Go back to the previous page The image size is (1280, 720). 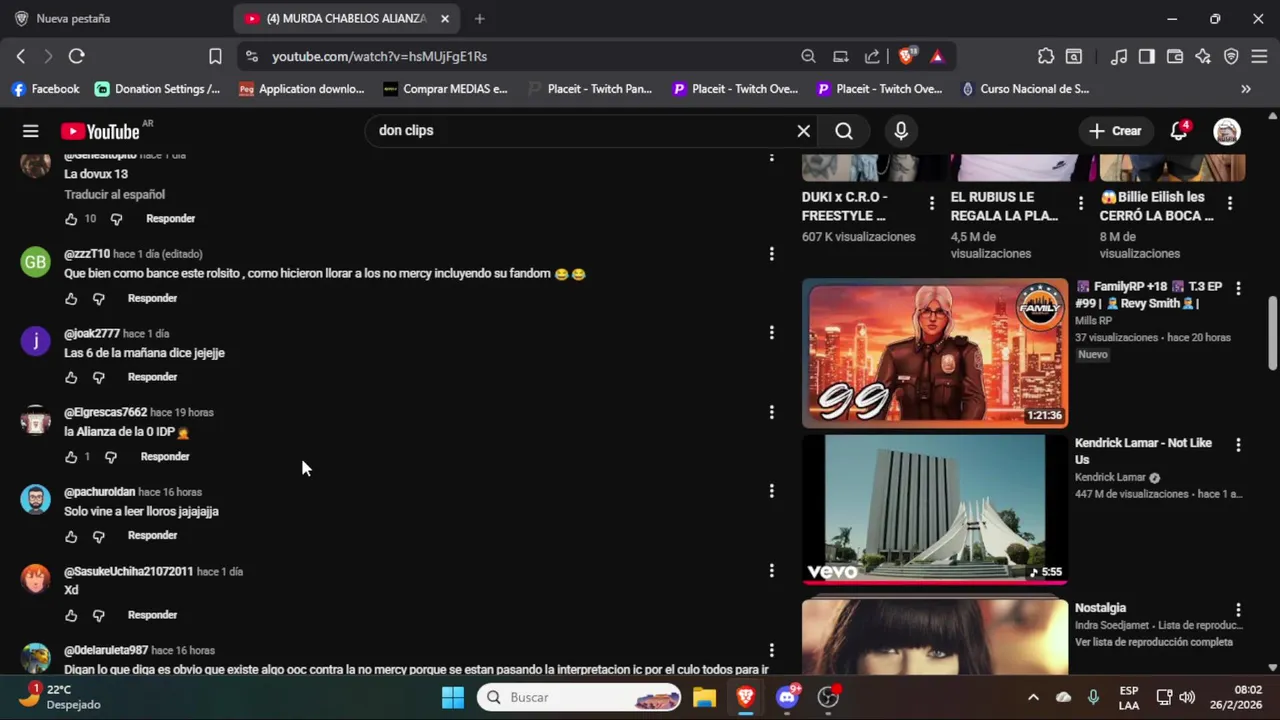pos(21,56)
